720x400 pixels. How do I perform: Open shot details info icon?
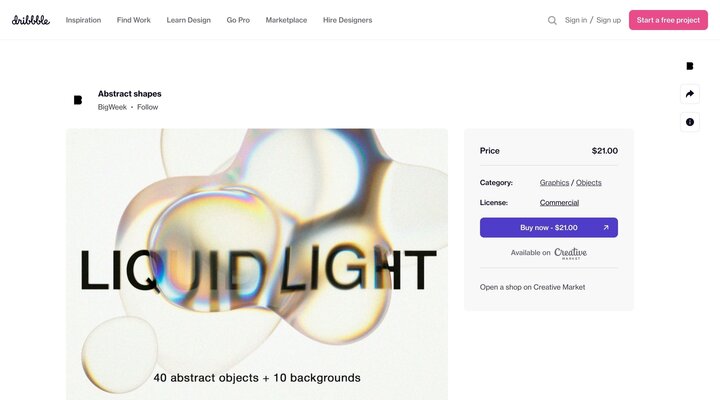point(690,122)
